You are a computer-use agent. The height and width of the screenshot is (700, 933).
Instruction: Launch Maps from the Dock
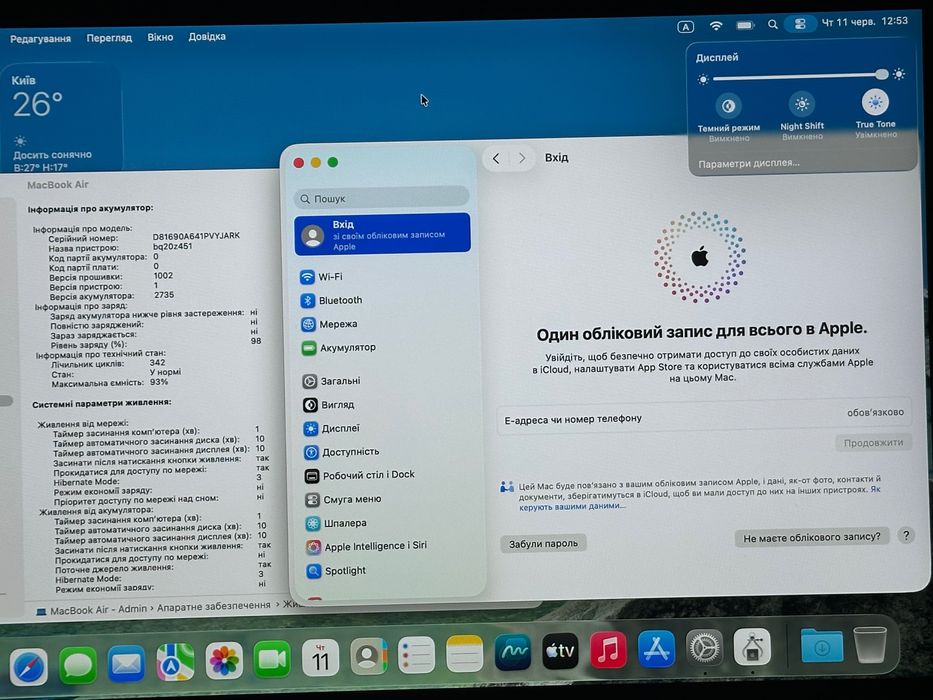tap(175, 662)
